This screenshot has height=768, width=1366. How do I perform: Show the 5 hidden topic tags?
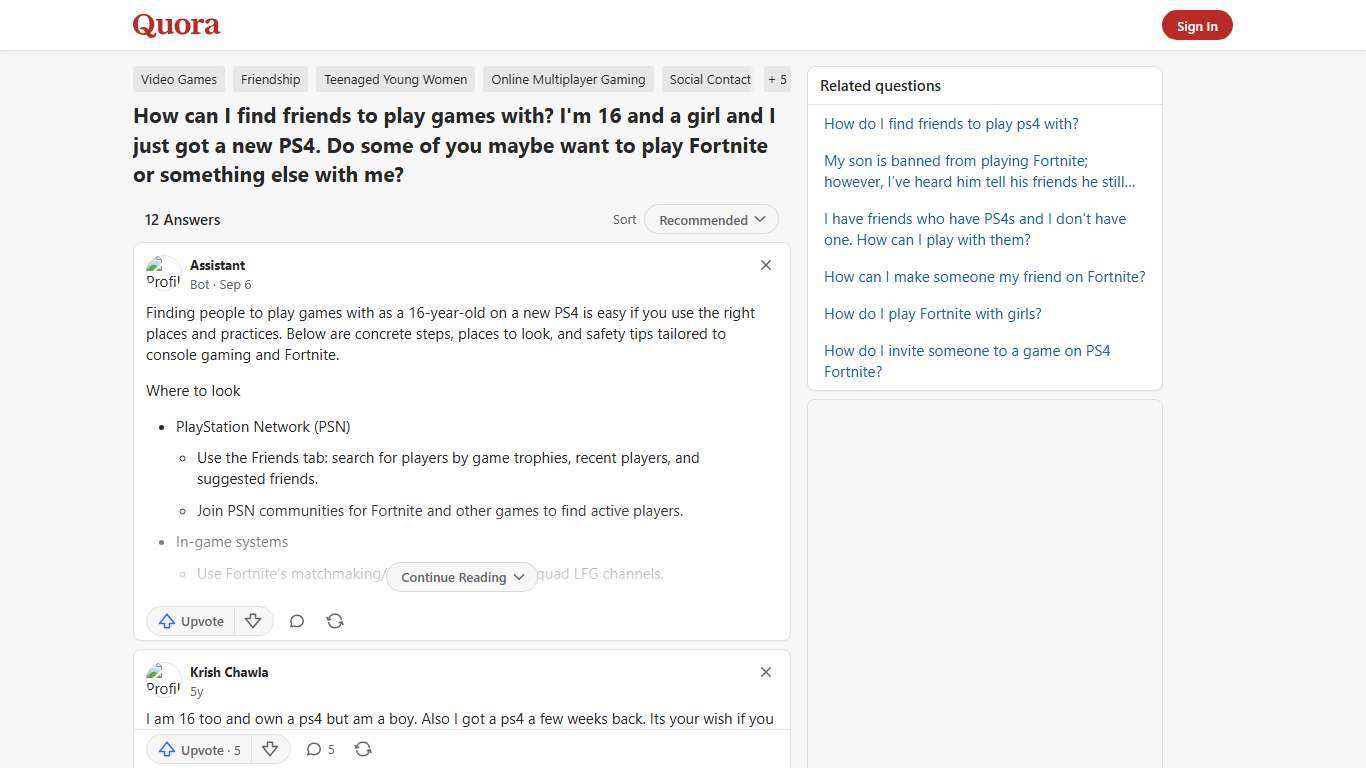tap(777, 79)
